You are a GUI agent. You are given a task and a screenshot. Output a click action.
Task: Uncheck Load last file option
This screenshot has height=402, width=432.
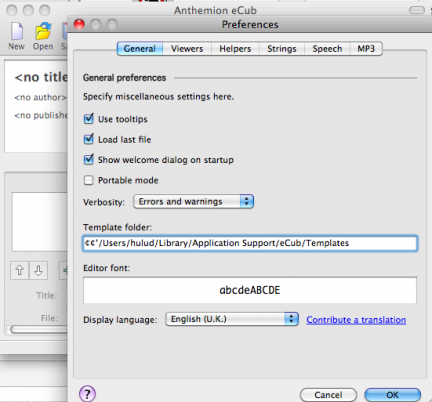[89, 139]
